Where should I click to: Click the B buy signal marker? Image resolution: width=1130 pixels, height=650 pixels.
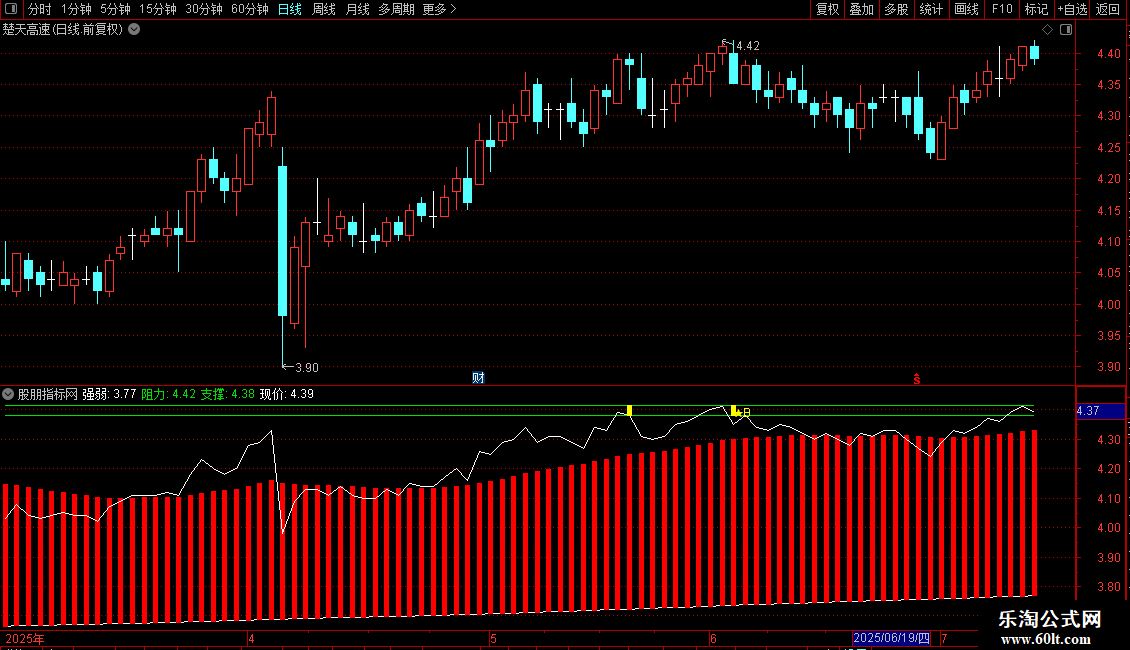pyautogui.click(x=747, y=412)
